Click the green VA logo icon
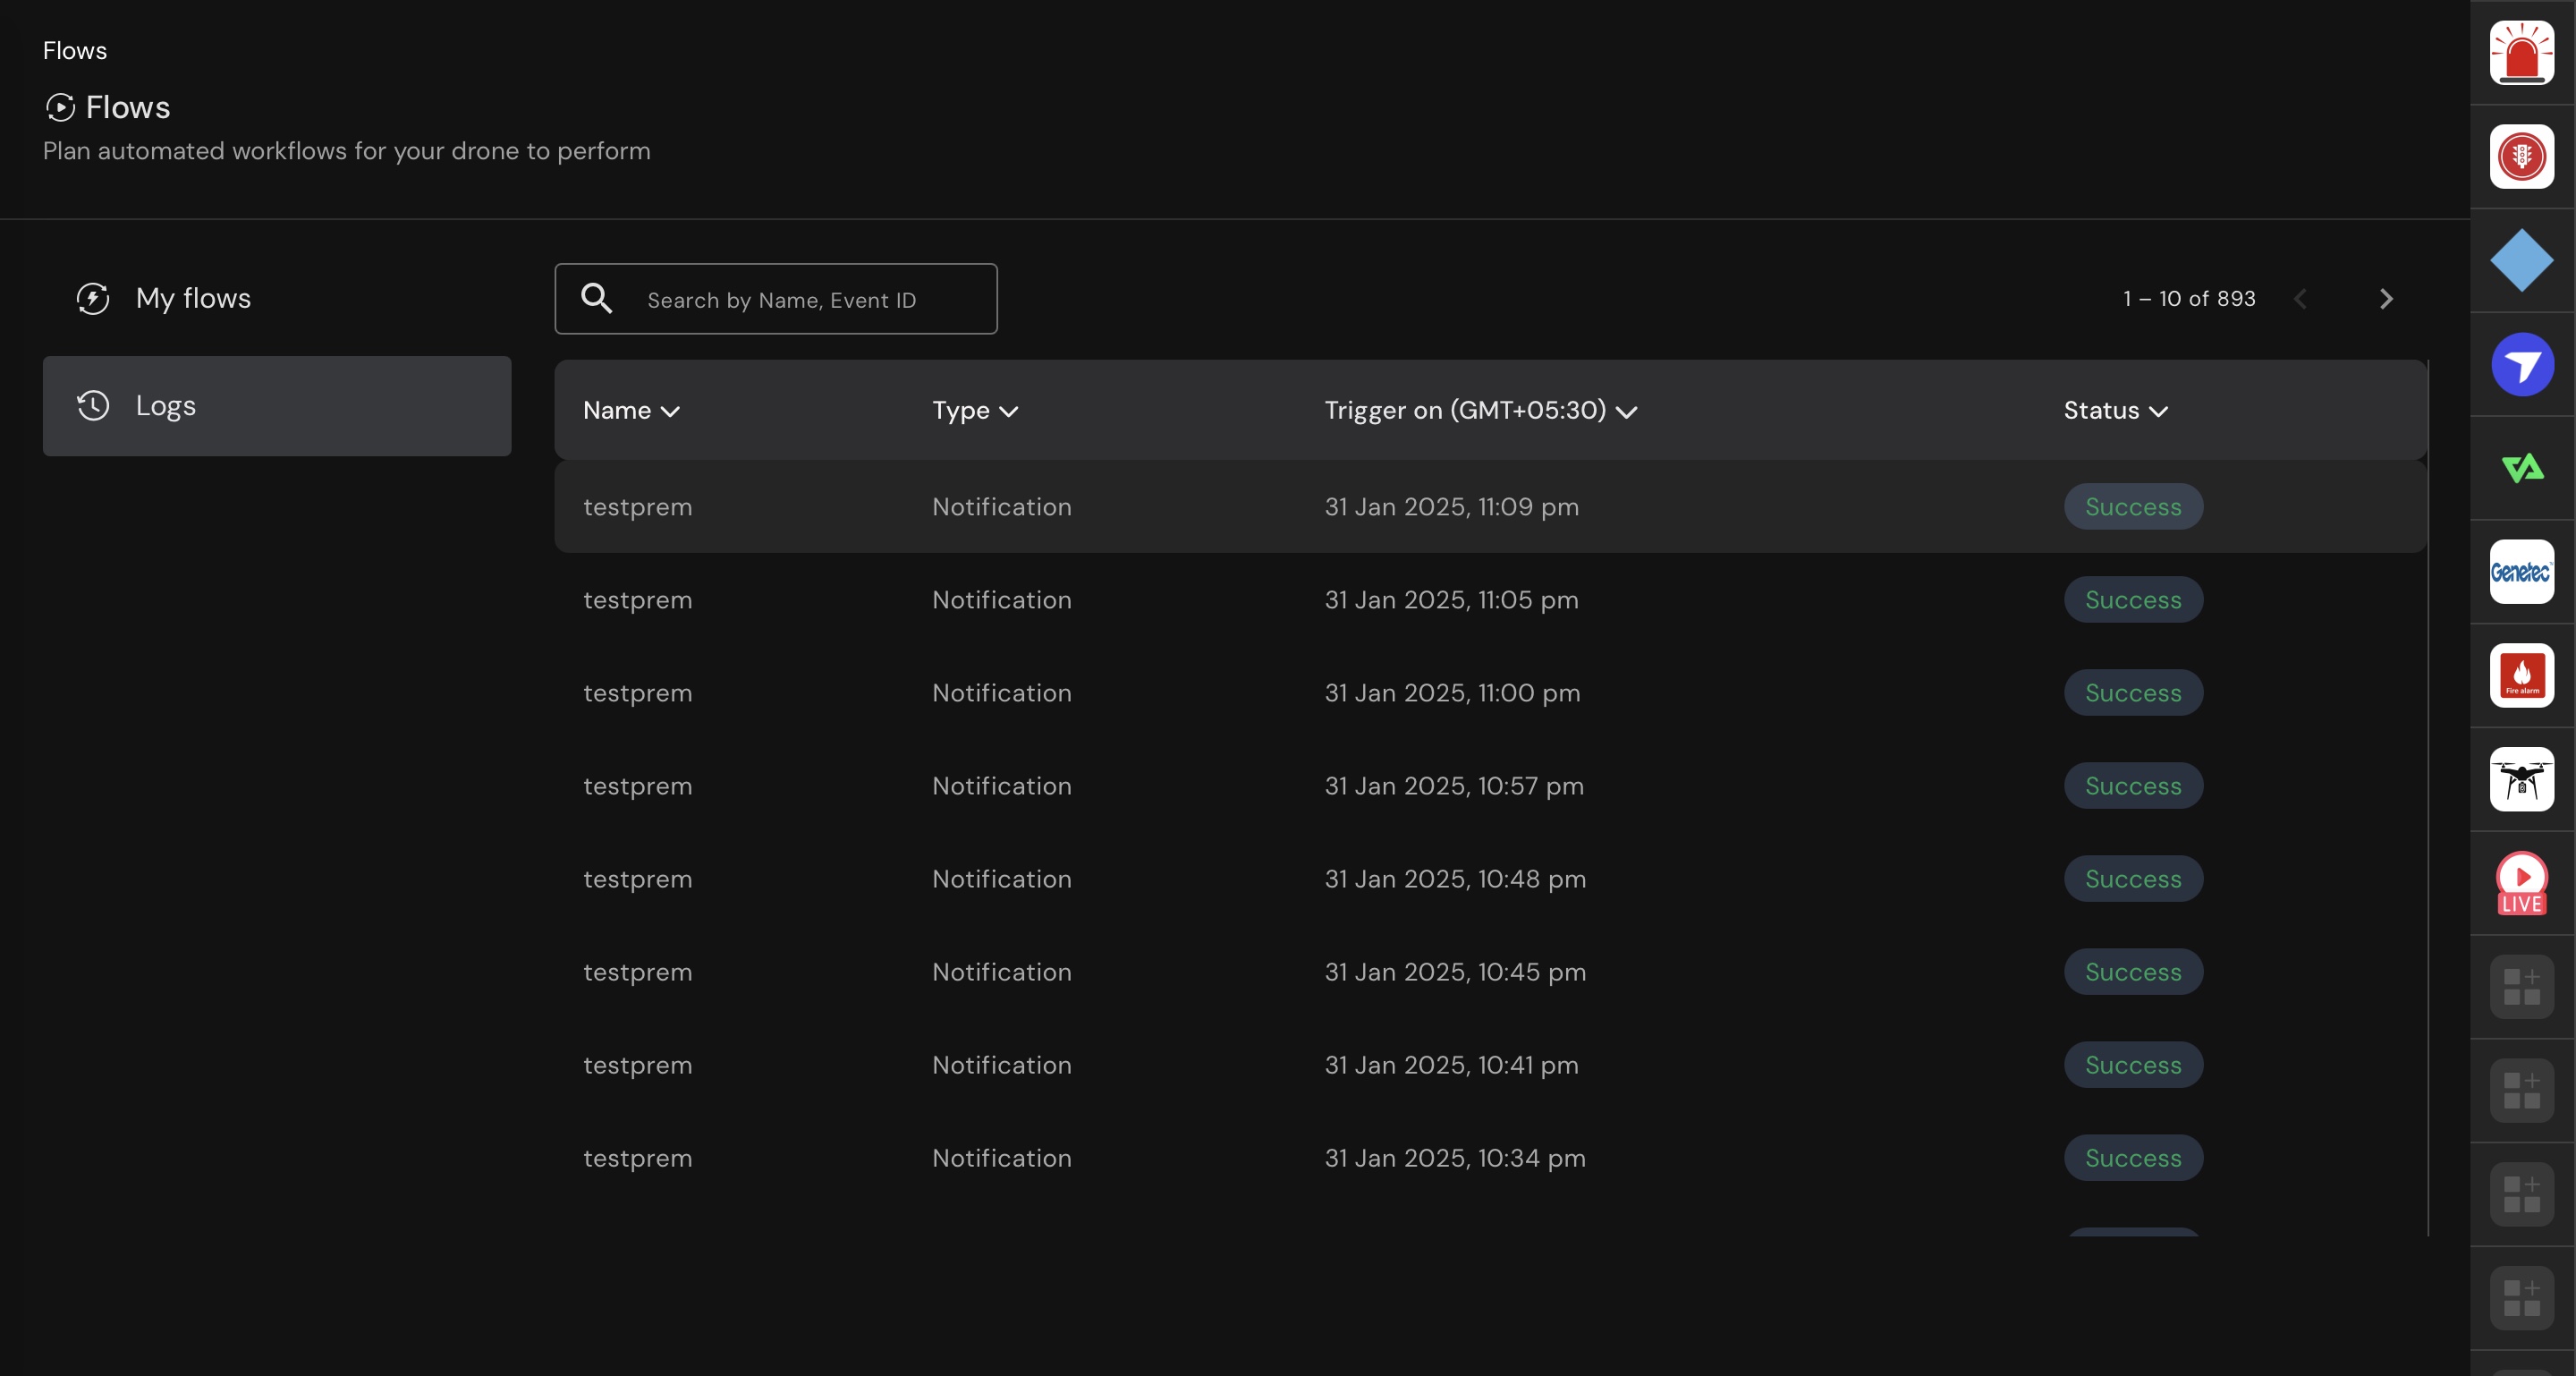 [2521, 468]
